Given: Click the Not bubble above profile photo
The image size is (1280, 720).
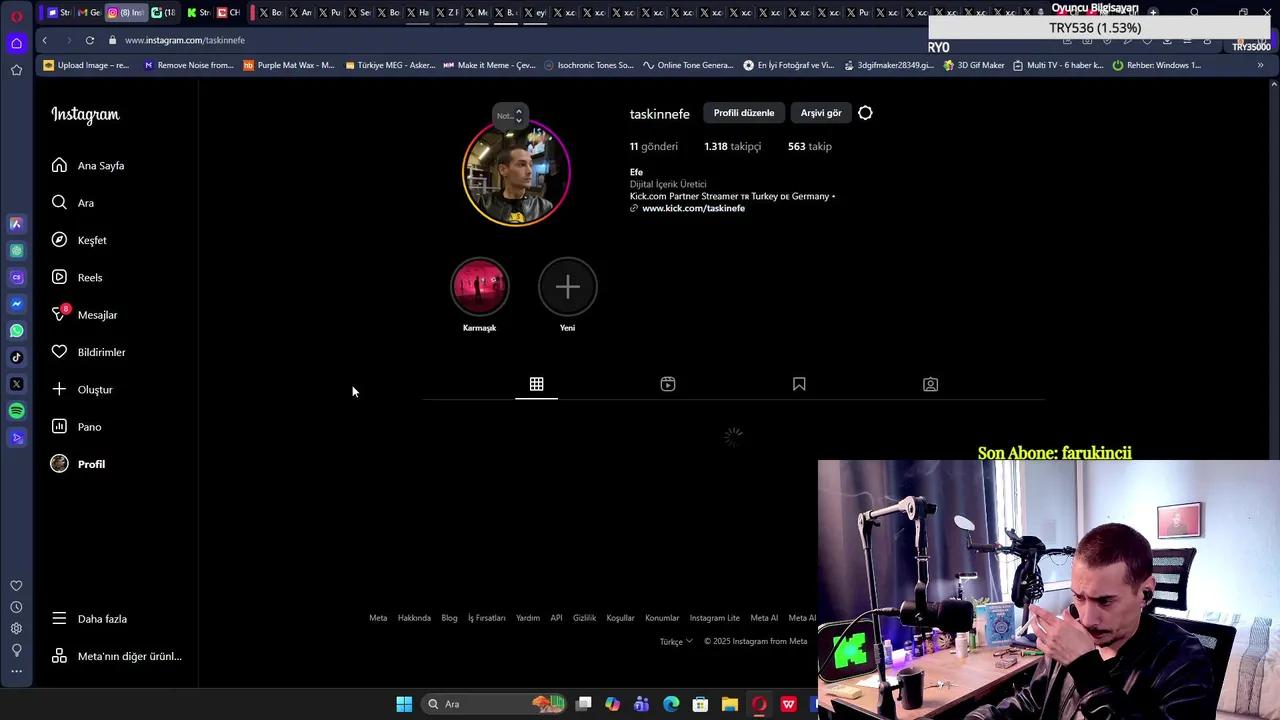Looking at the screenshot, I should point(510,116).
